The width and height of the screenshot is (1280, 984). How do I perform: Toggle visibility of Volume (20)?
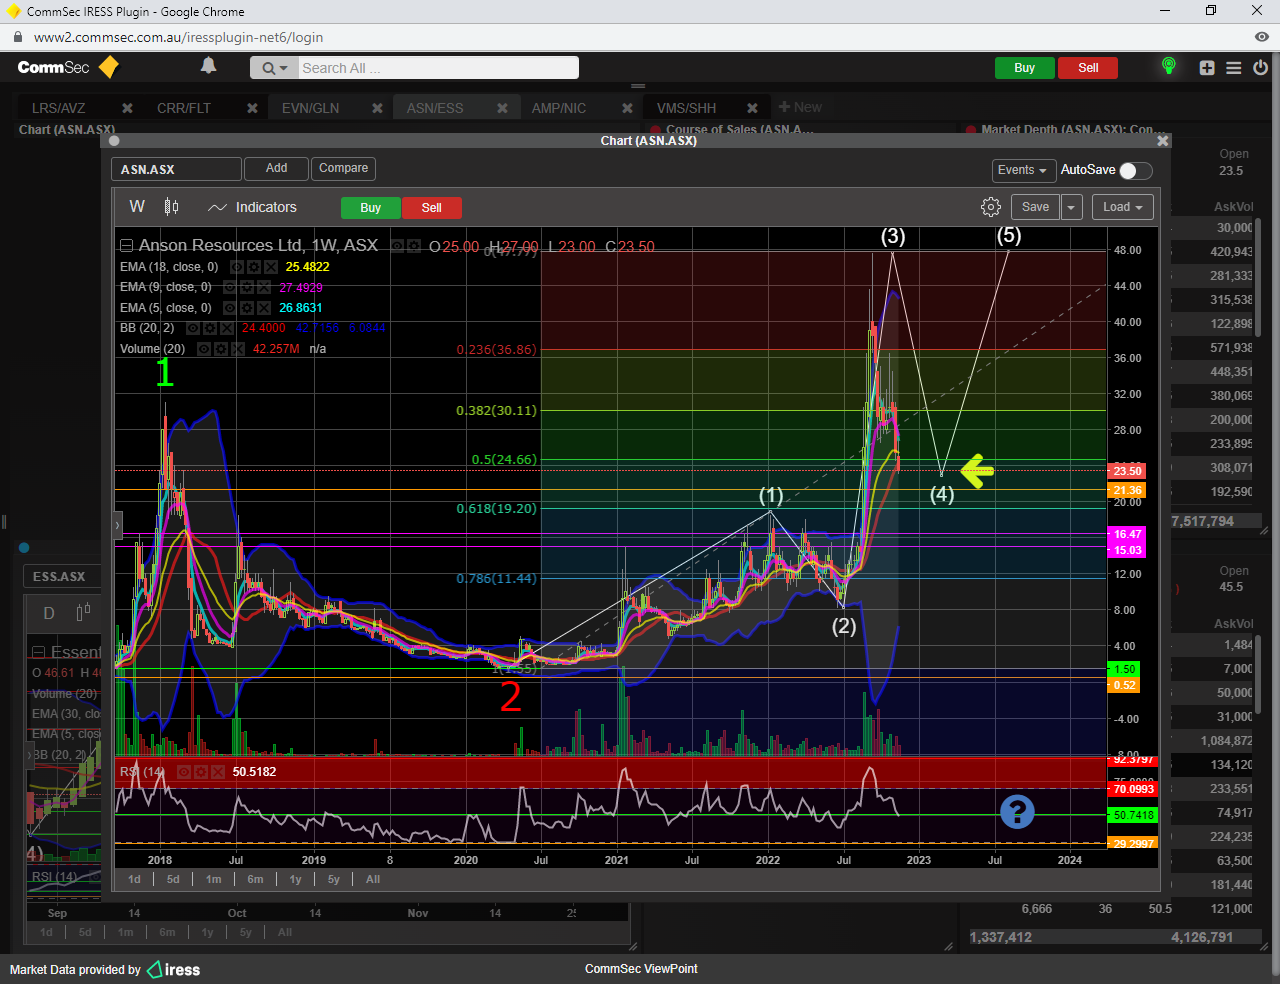pos(204,349)
